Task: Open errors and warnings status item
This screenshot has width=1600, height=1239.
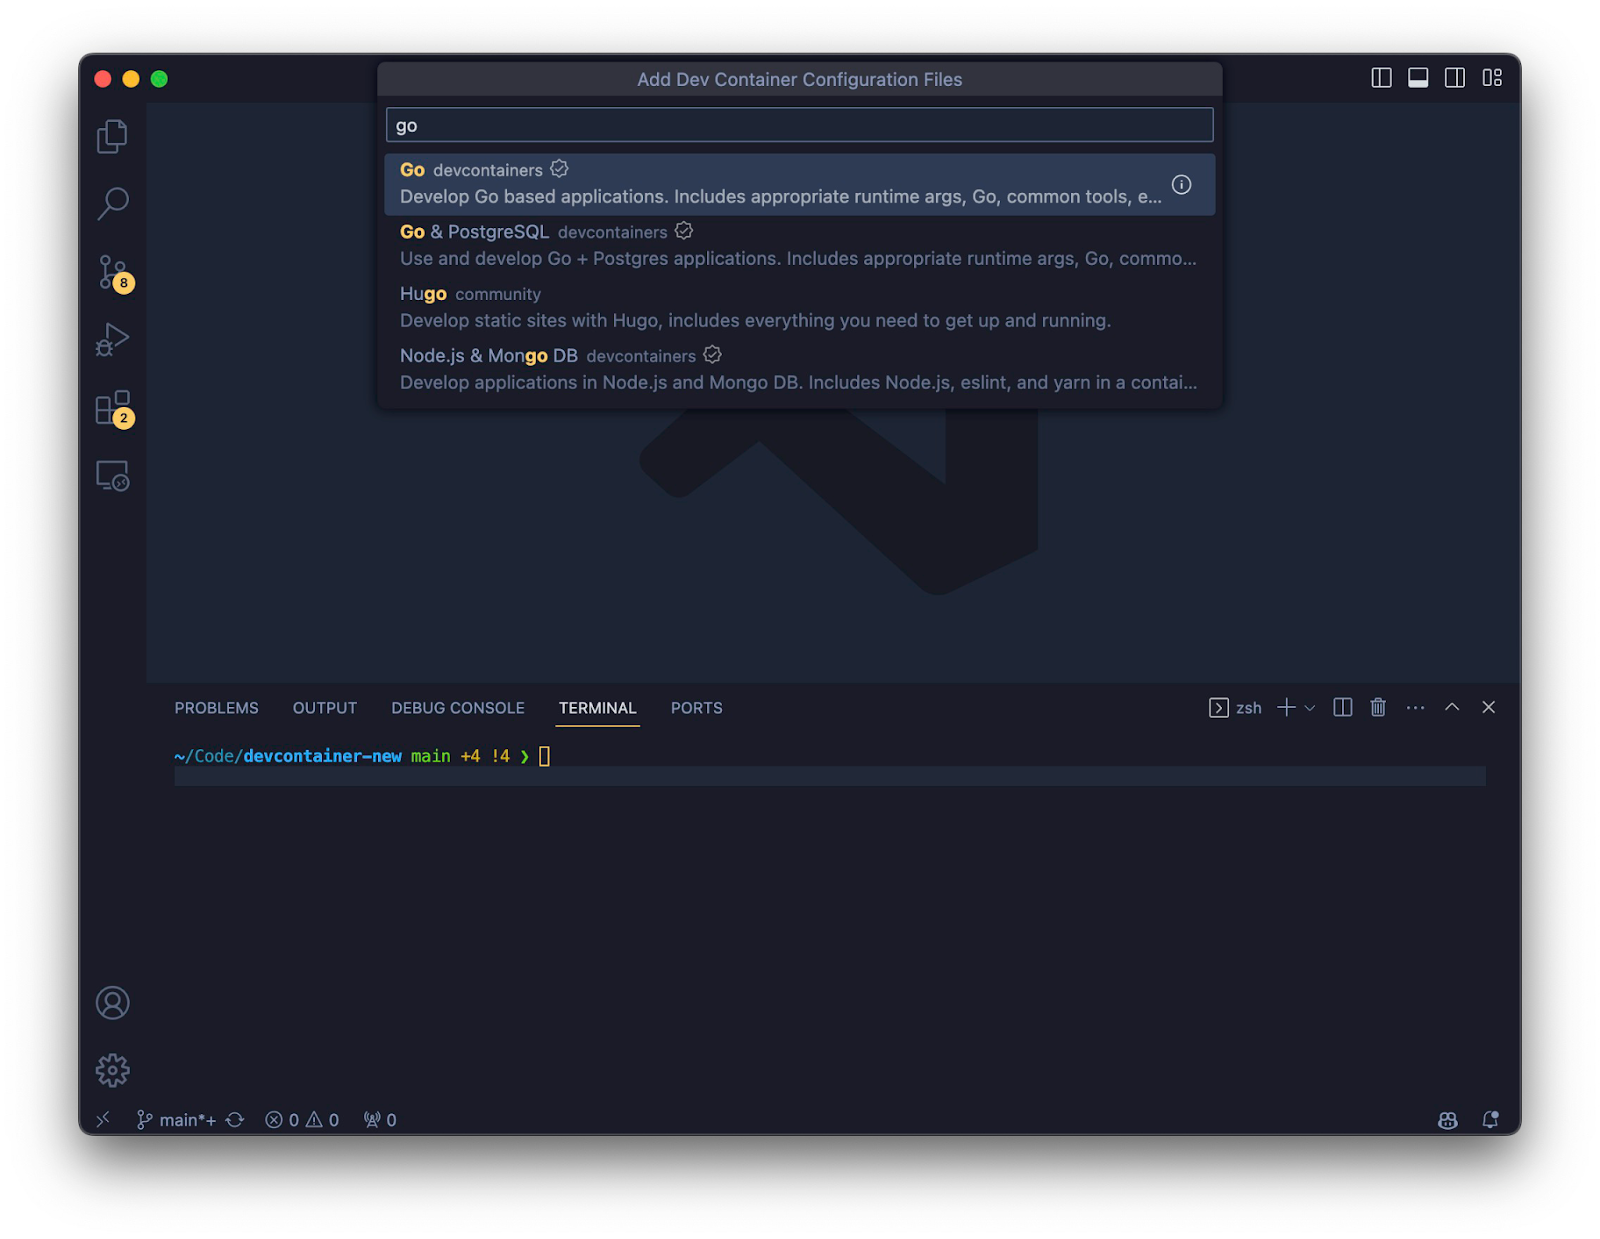Action: (x=302, y=1120)
